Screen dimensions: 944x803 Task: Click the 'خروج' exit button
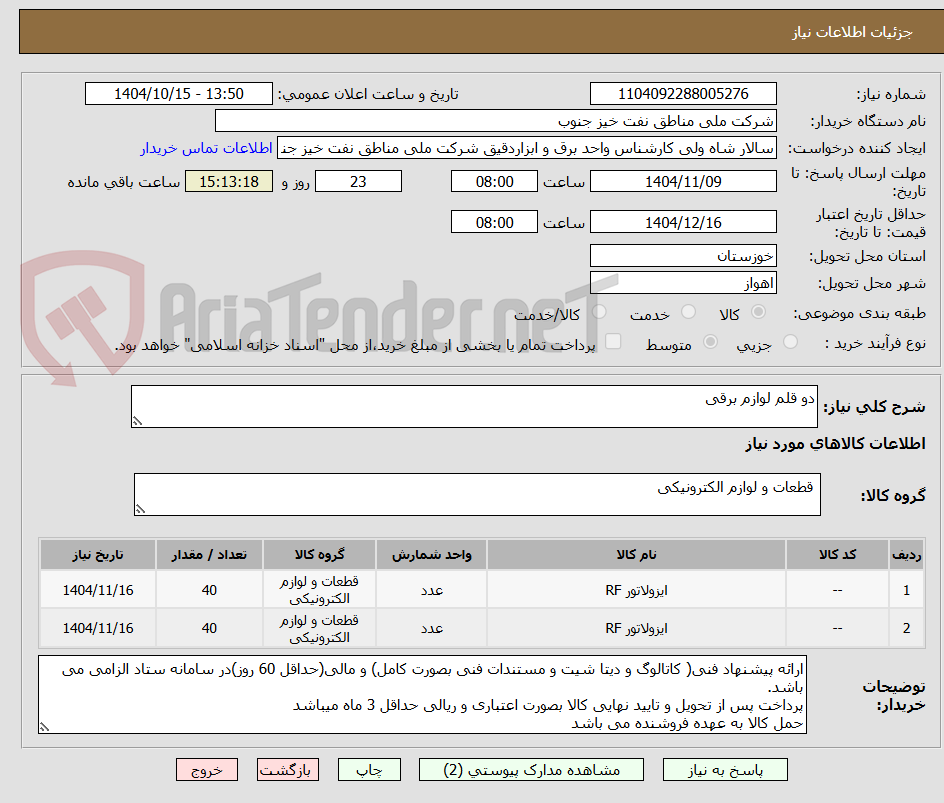coord(206,770)
